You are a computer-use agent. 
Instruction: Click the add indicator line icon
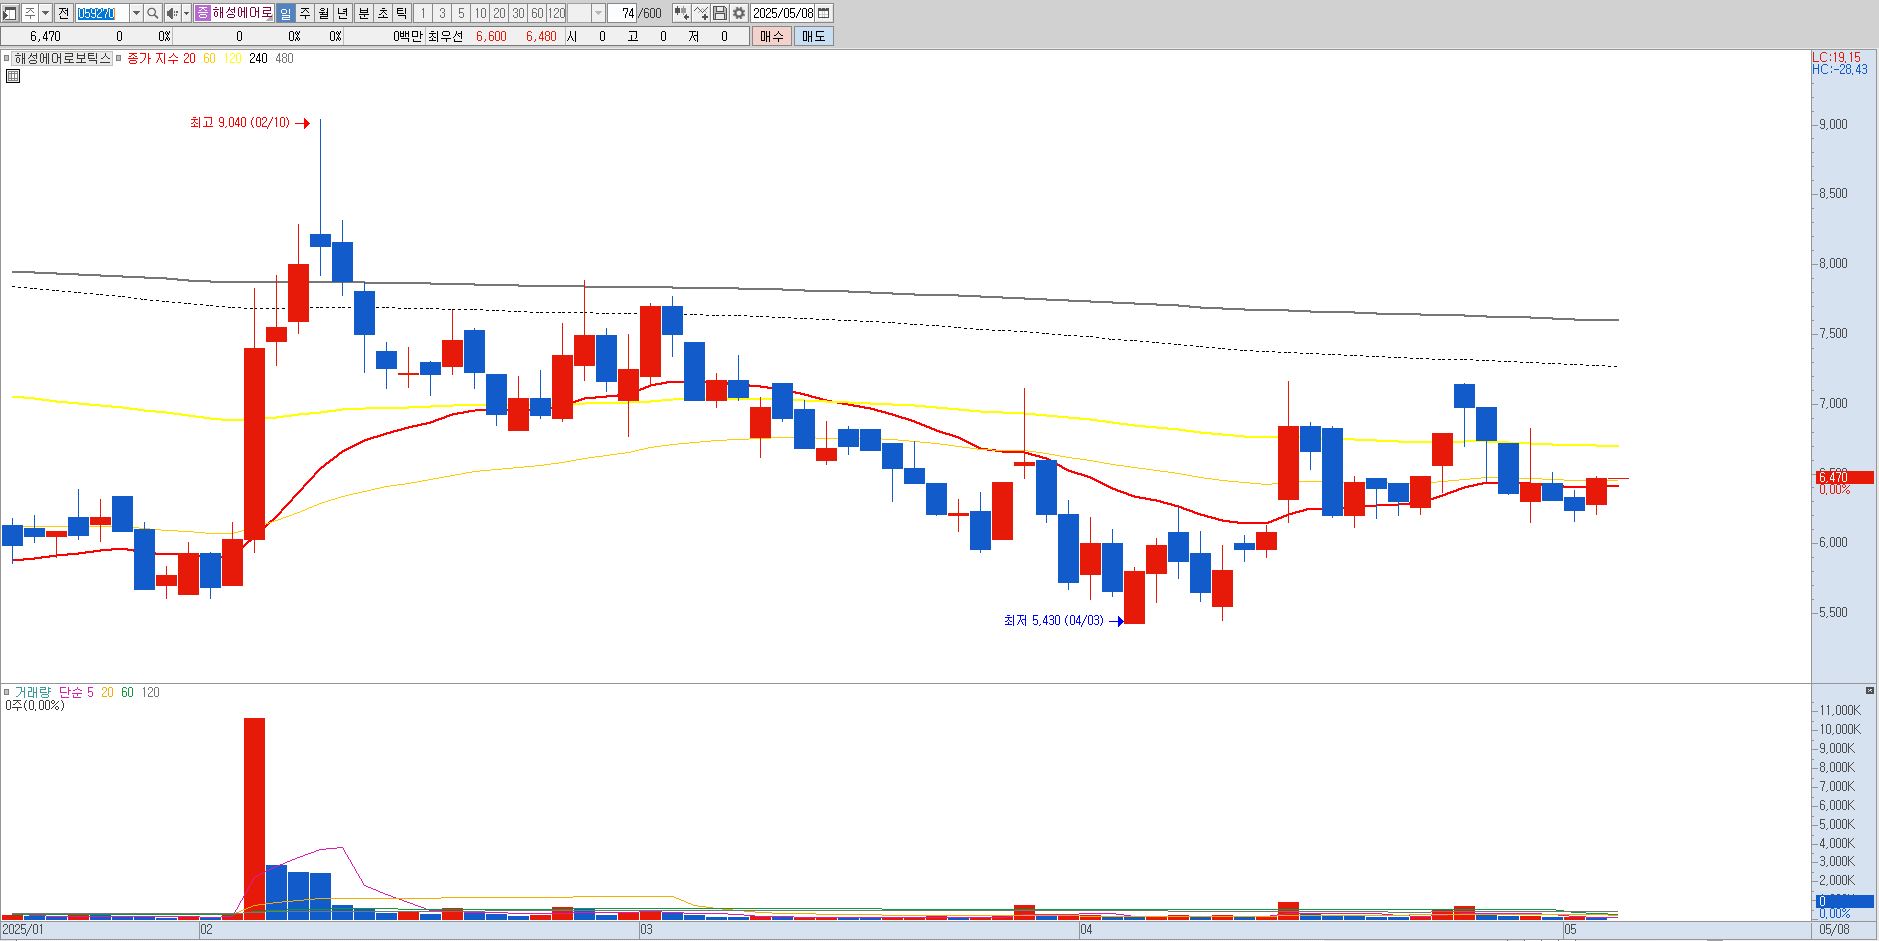tap(701, 13)
